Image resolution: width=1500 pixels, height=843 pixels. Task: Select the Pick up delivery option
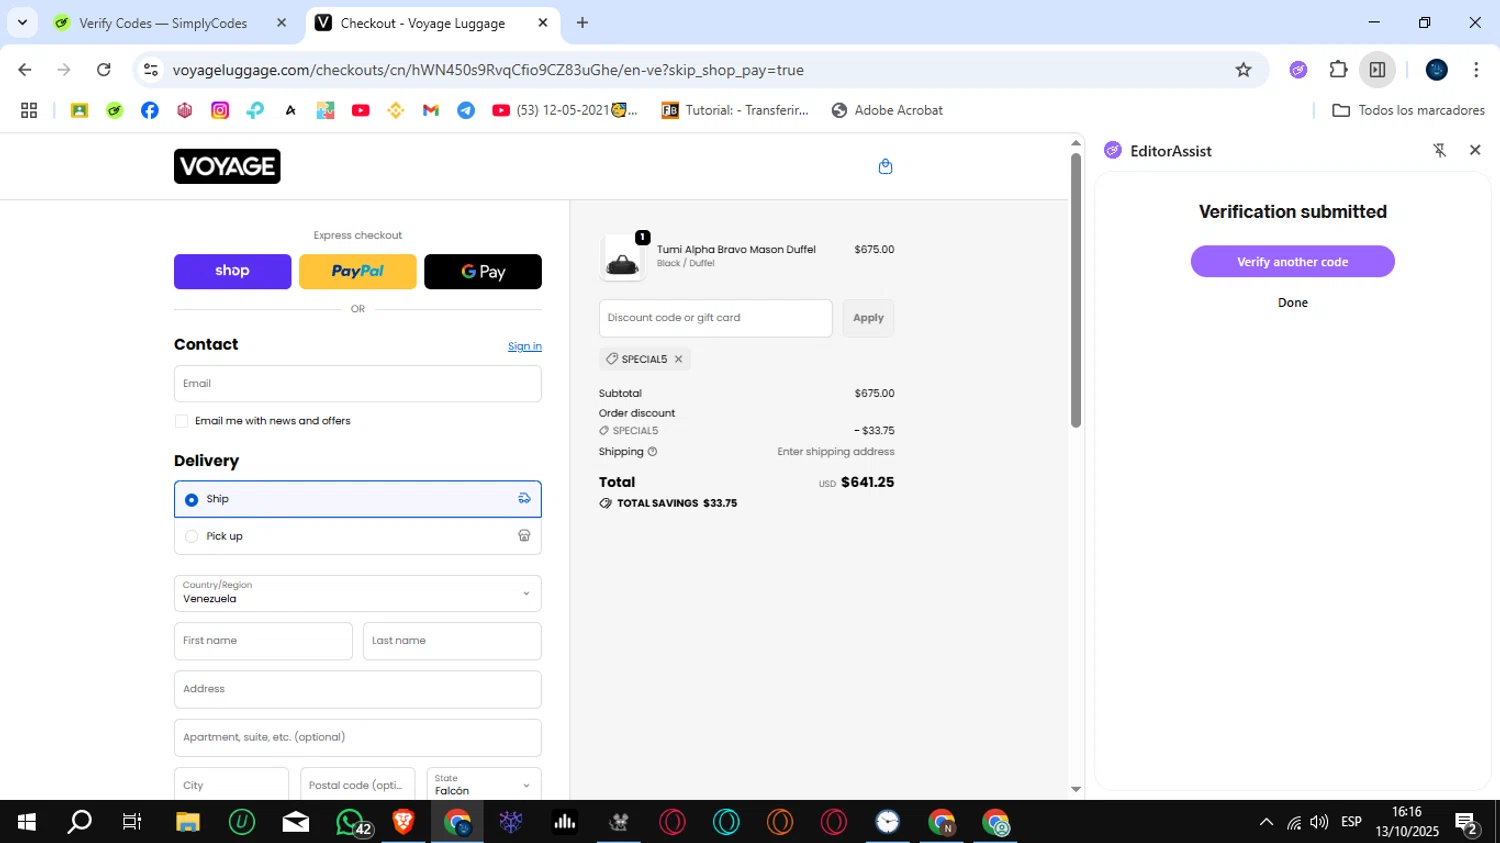point(358,536)
